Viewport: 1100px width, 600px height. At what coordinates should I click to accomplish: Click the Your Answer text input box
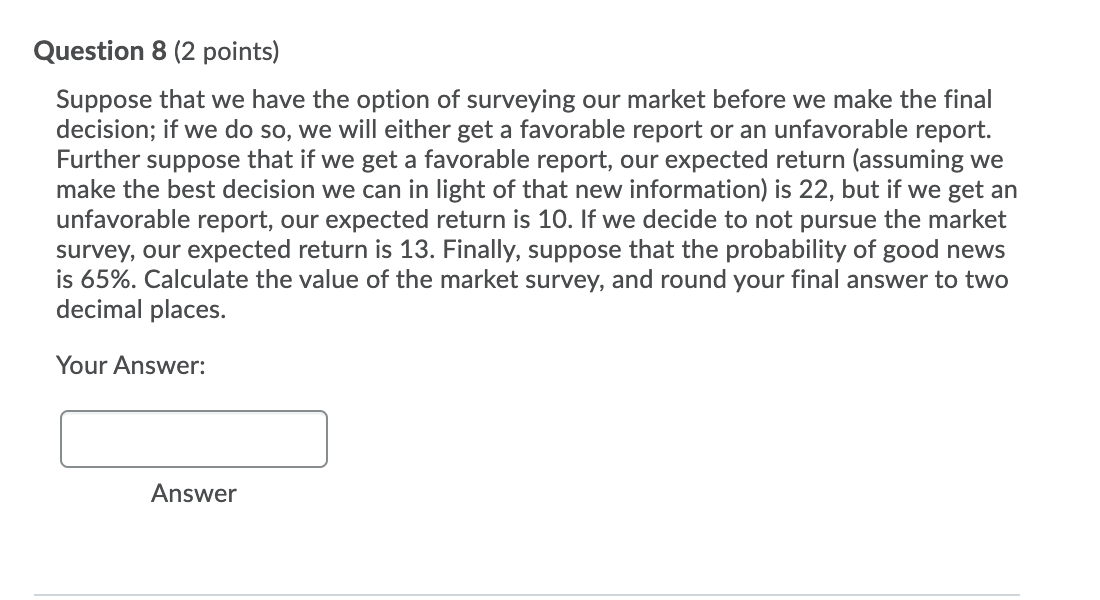pyautogui.click(x=193, y=439)
